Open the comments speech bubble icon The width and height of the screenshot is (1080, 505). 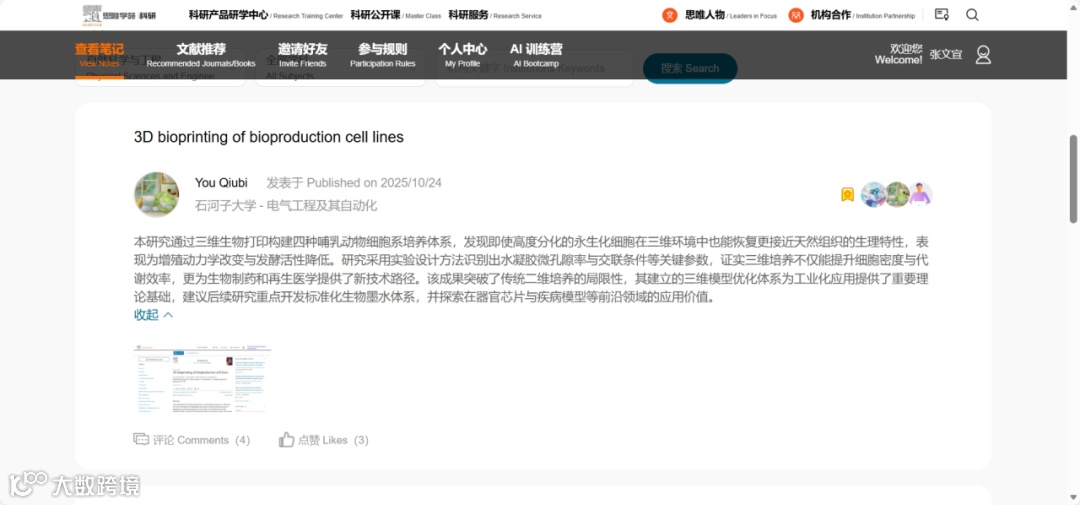(x=141, y=440)
